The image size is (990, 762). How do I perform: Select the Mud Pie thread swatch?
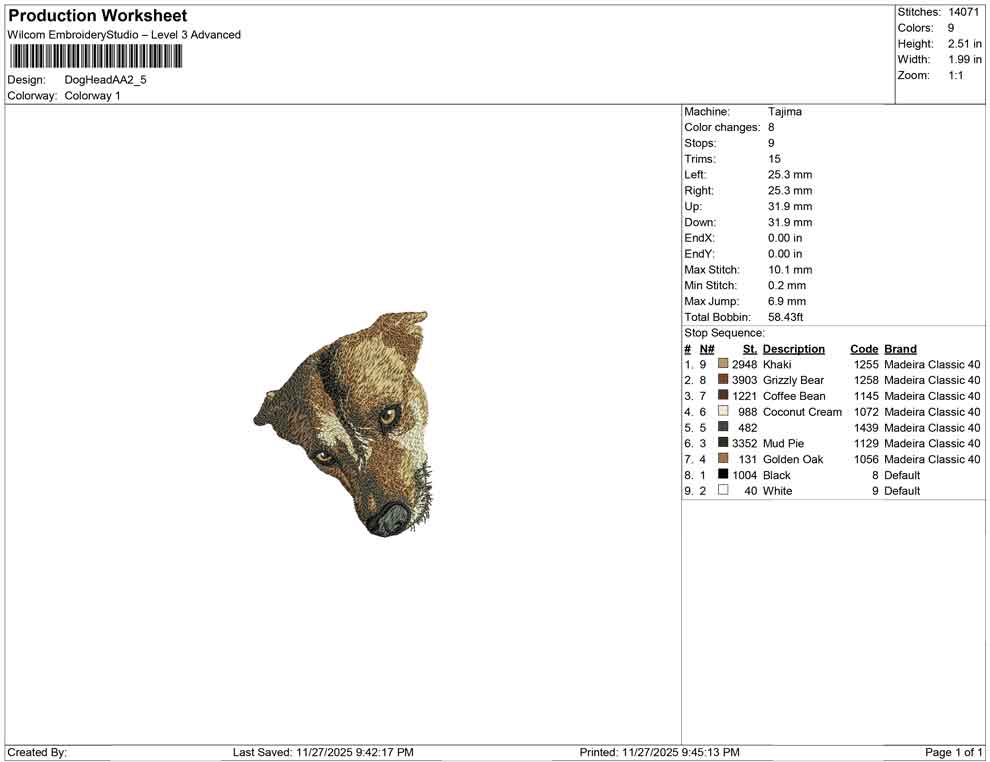722,443
